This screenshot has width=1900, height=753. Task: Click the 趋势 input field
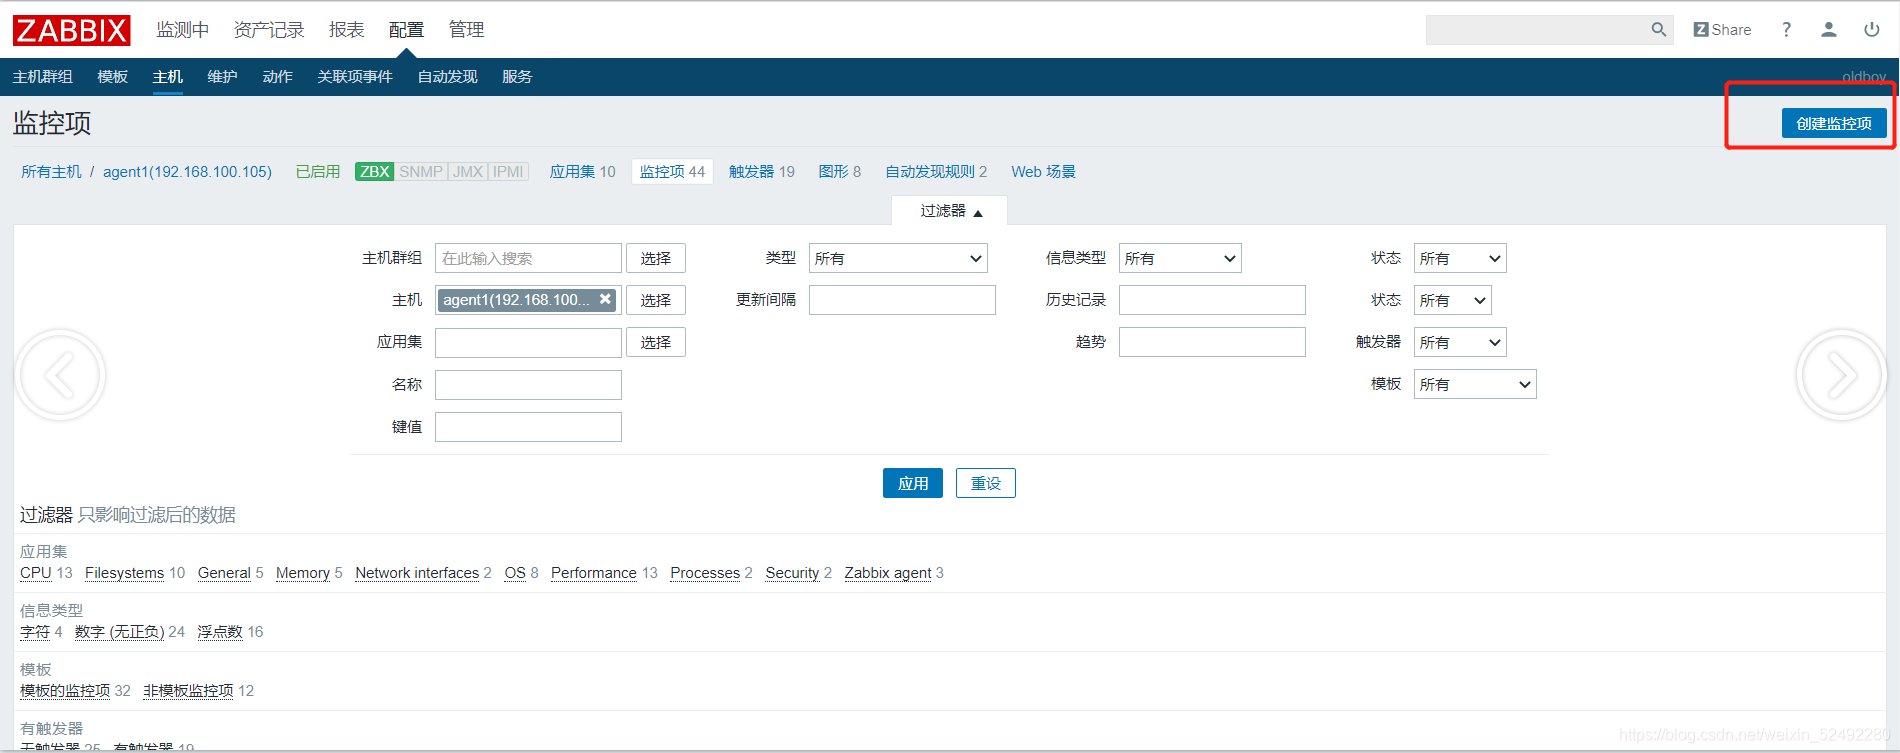pos(1212,342)
